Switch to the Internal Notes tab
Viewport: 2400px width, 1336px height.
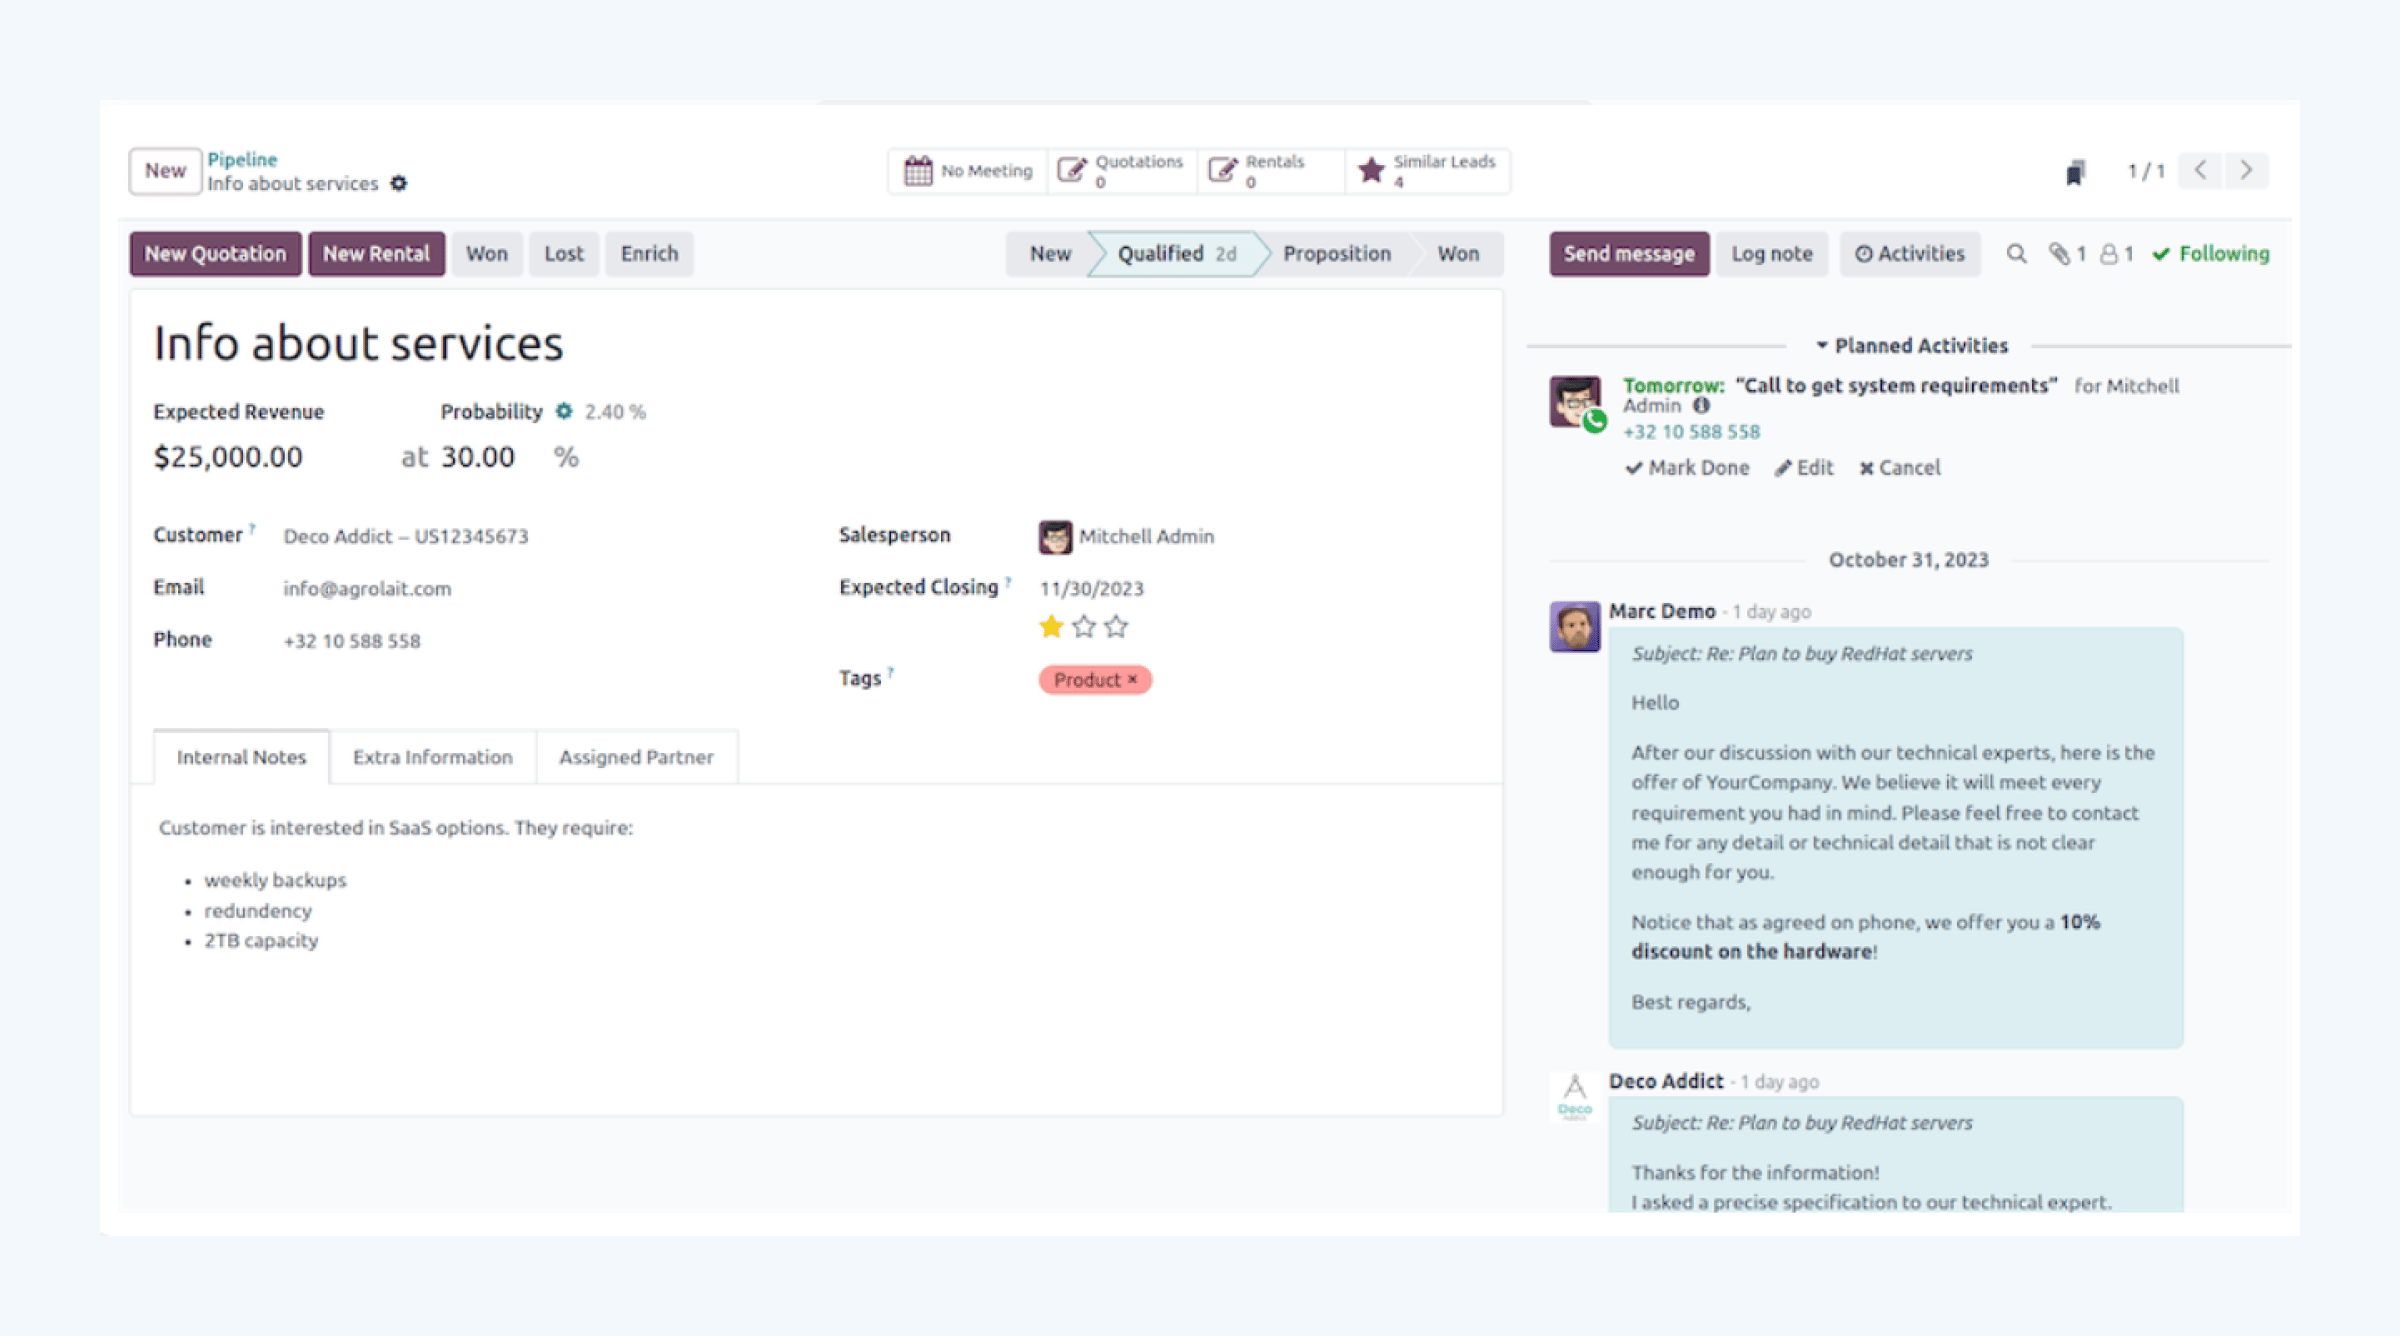[x=241, y=757]
